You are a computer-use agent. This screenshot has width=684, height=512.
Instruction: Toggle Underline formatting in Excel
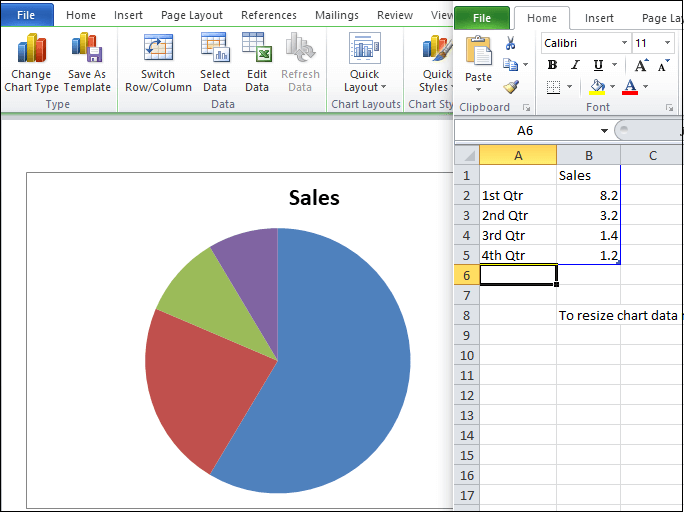pos(595,65)
